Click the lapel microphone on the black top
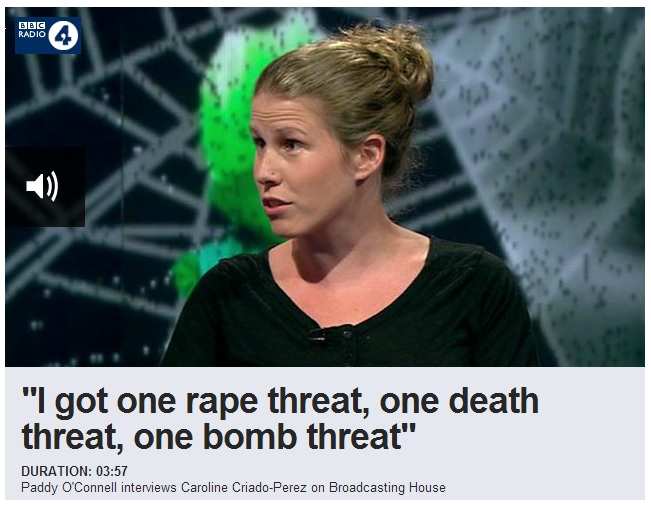This screenshot has height=506, width=651. (317, 335)
